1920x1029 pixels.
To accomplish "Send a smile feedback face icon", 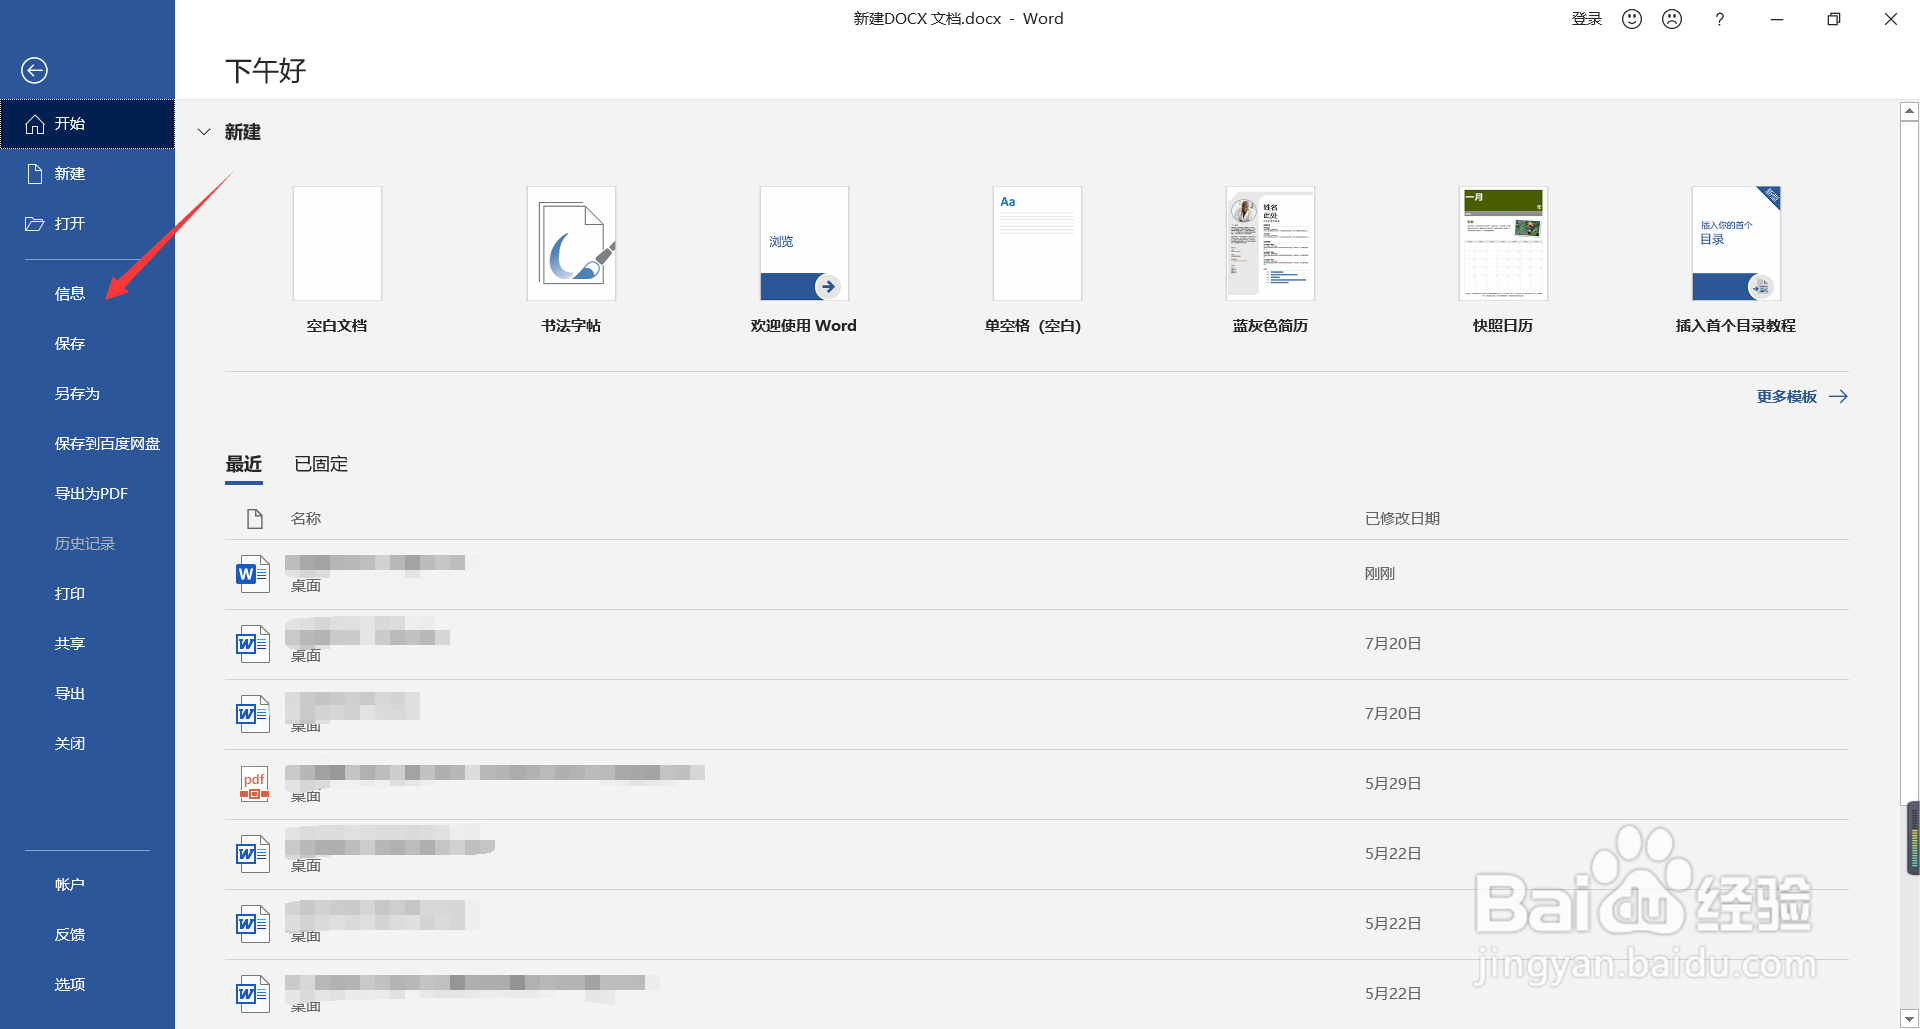I will click(x=1632, y=19).
